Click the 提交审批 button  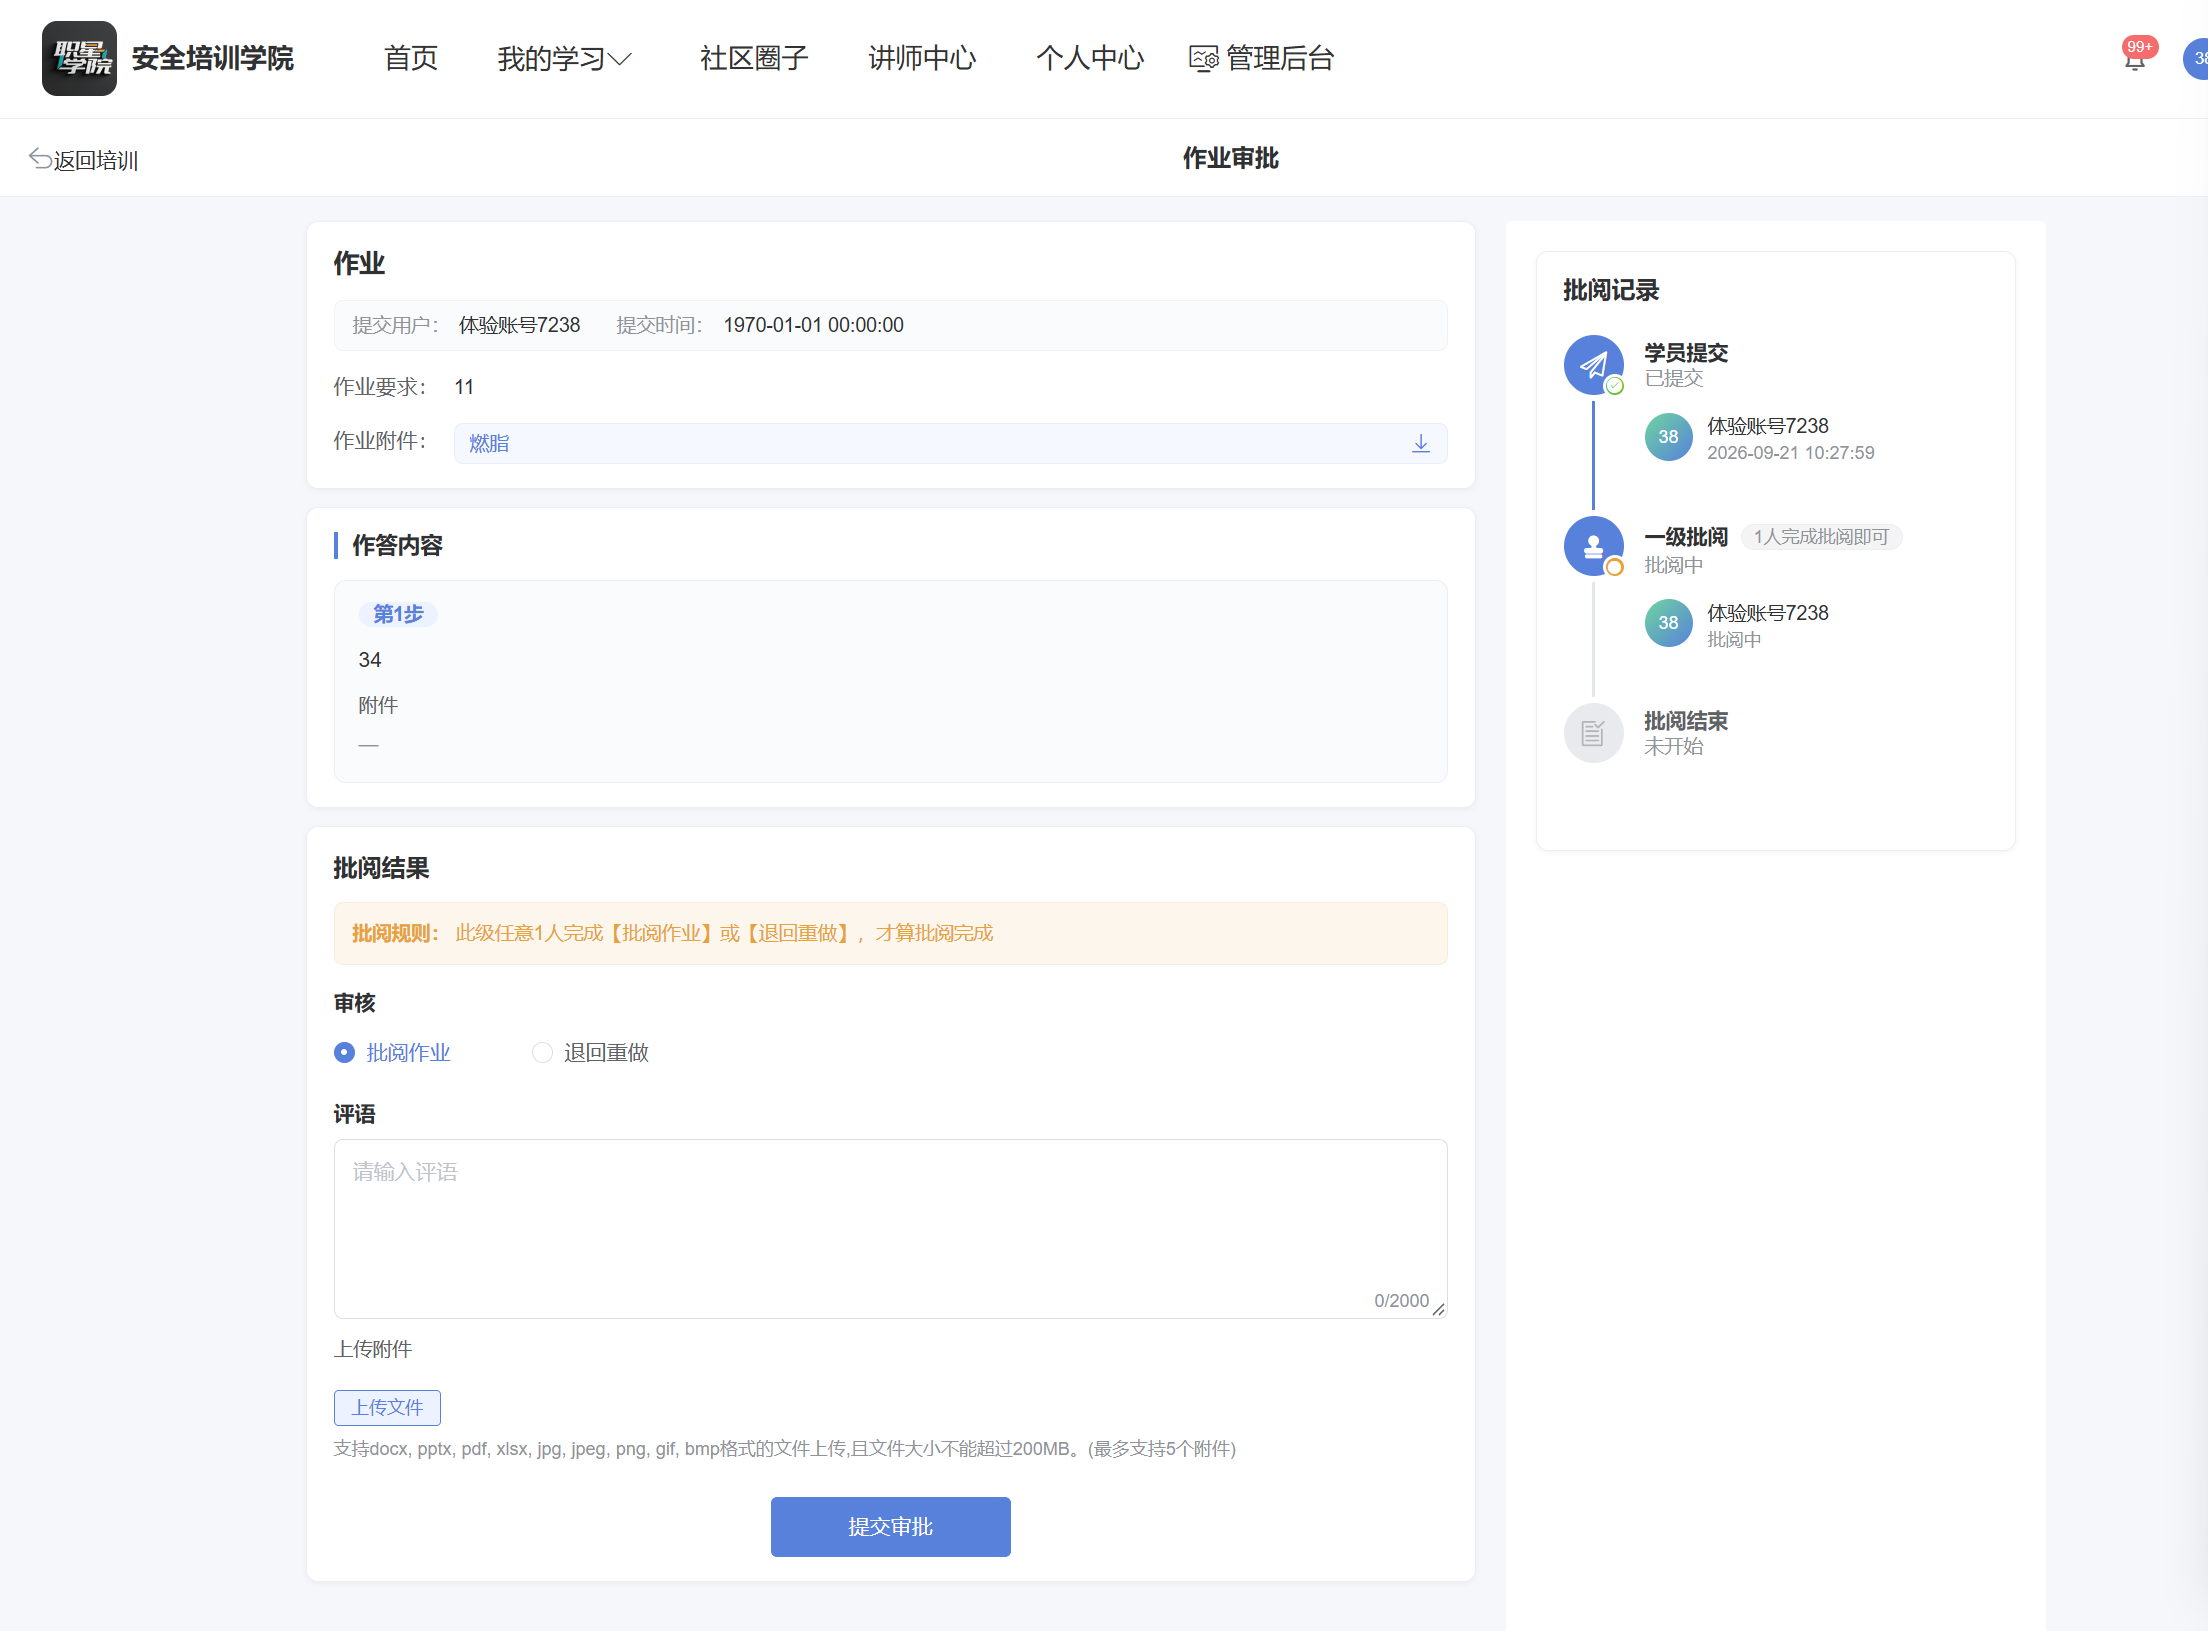click(x=890, y=1526)
